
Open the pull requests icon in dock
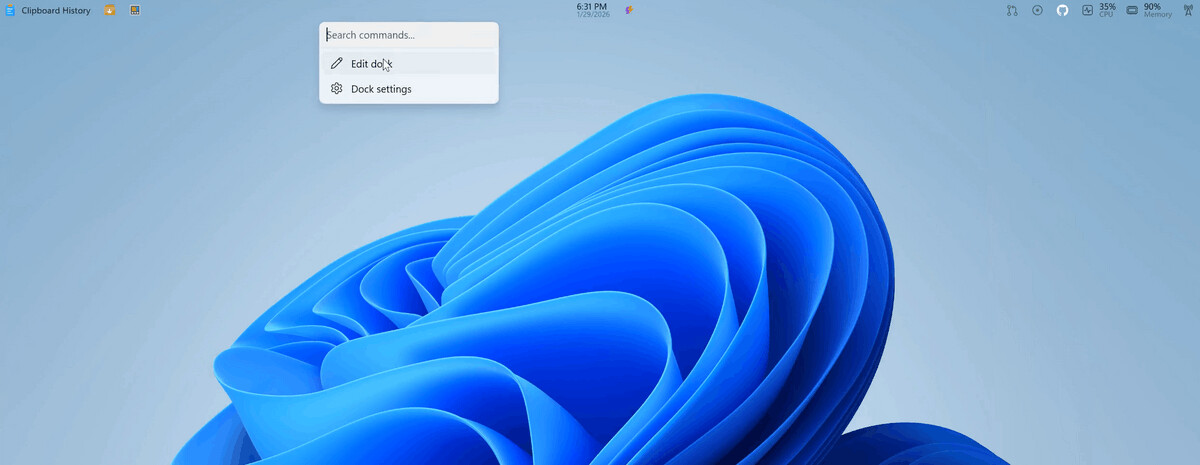tap(1012, 10)
